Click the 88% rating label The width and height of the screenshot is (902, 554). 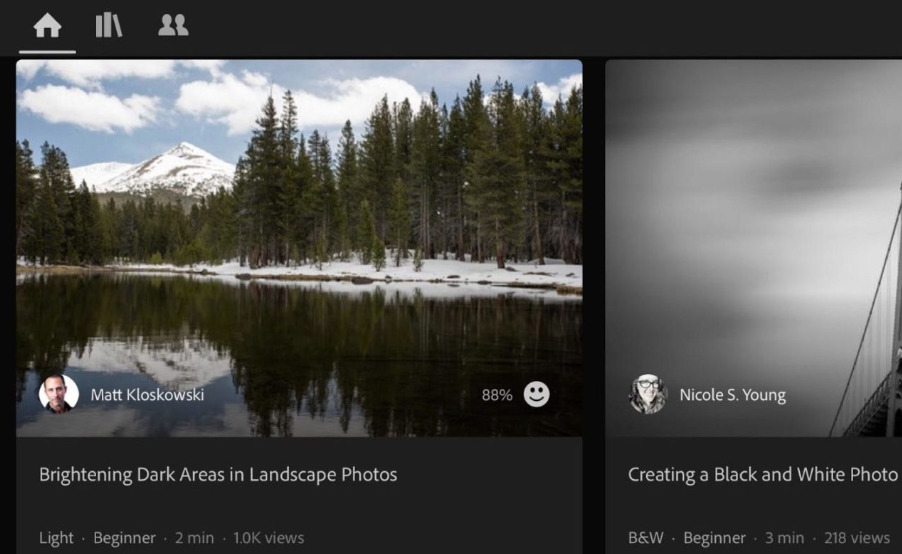point(497,395)
